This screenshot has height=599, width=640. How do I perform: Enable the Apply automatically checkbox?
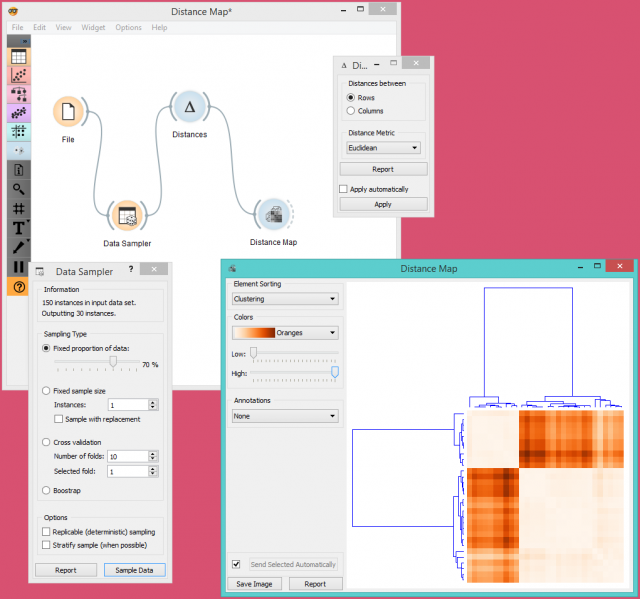344,189
